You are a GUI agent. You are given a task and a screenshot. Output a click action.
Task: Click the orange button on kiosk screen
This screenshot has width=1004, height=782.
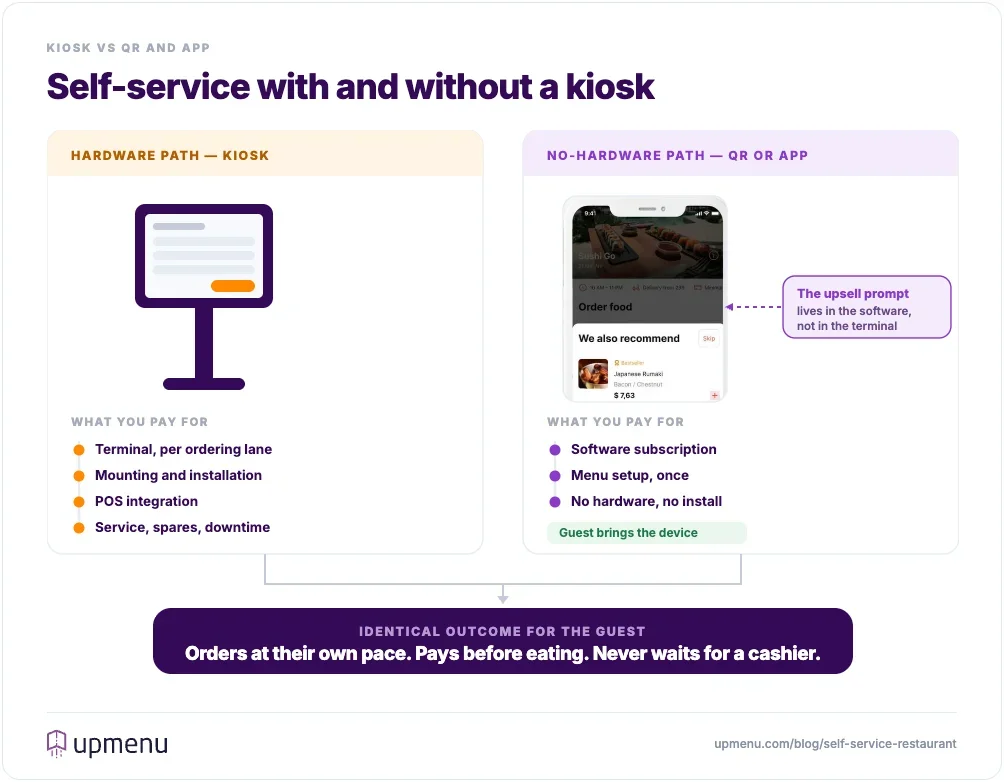[x=233, y=286]
